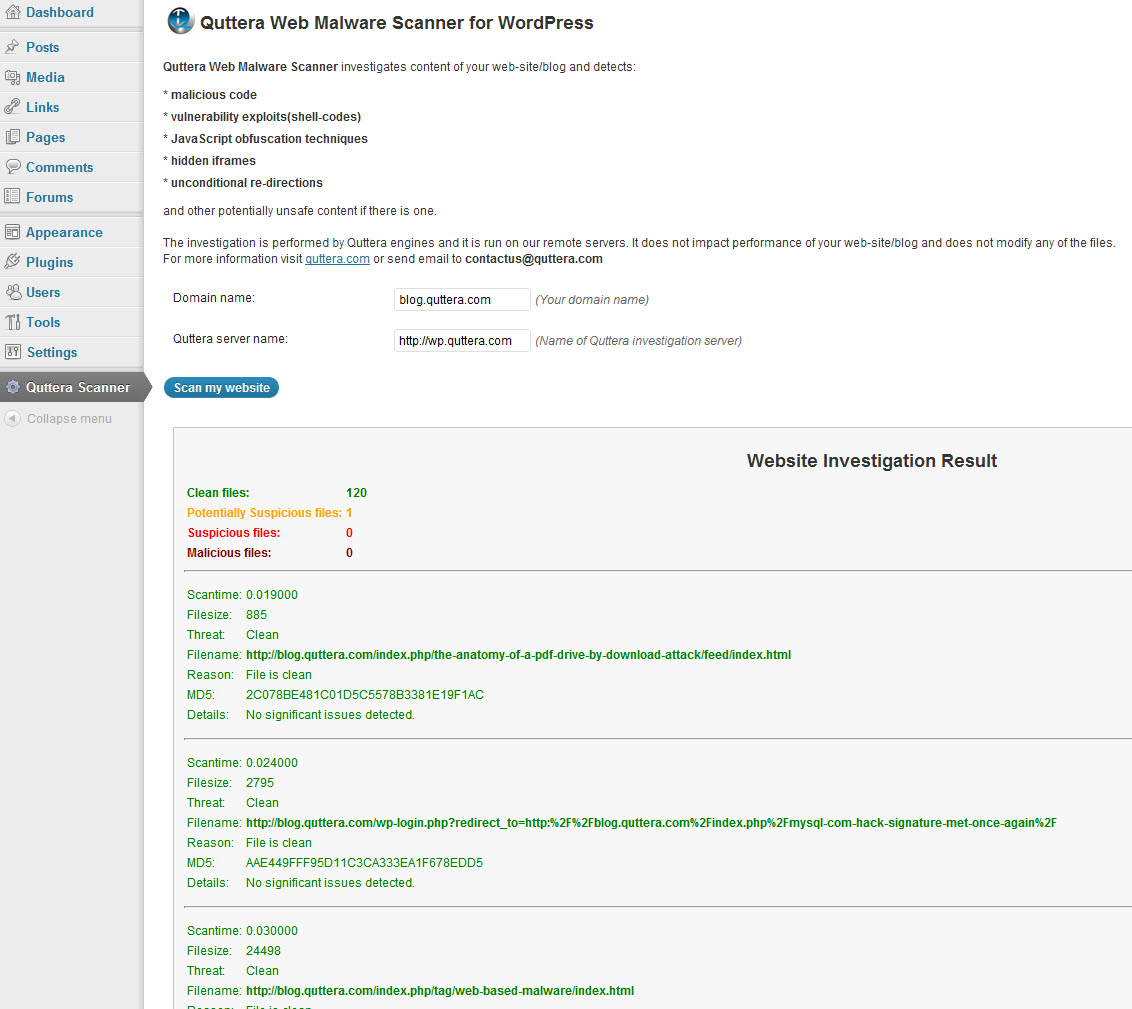Click Filesize value 2795
Screen dimensions: 1132x1009
pos(260,783)
